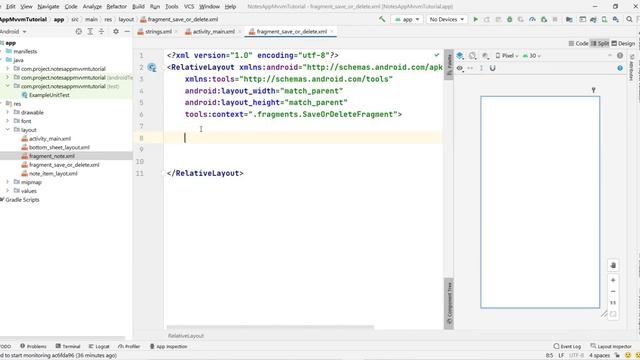Click the design surface layers icon
The image size is (640, 360).
click(x=460, y=56)
